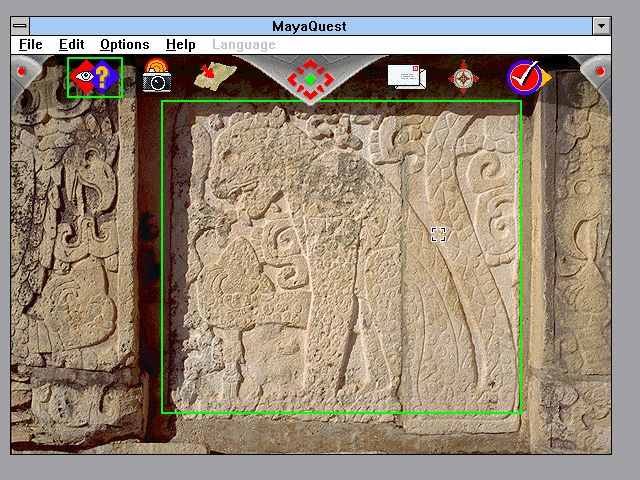Click the eye and question mark icon
The width and height of the screenshot is (640, 480).
pos(95,77)
